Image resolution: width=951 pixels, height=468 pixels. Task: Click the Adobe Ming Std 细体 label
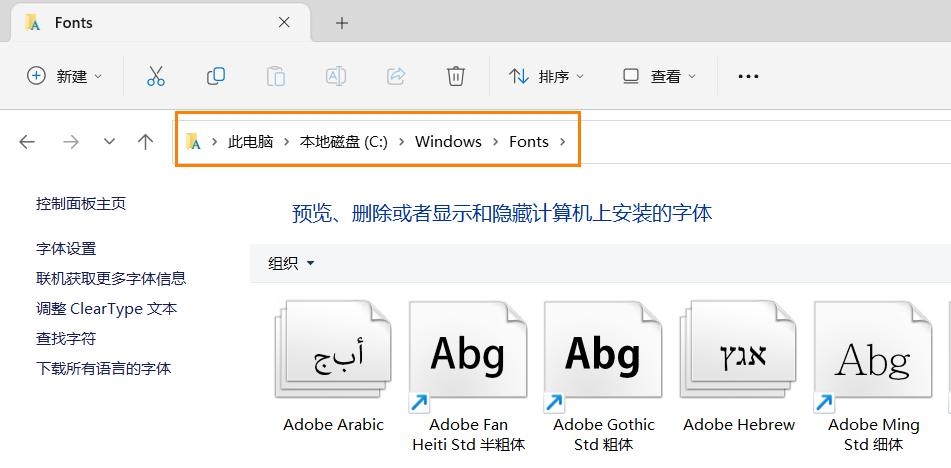tap(874, 435)
